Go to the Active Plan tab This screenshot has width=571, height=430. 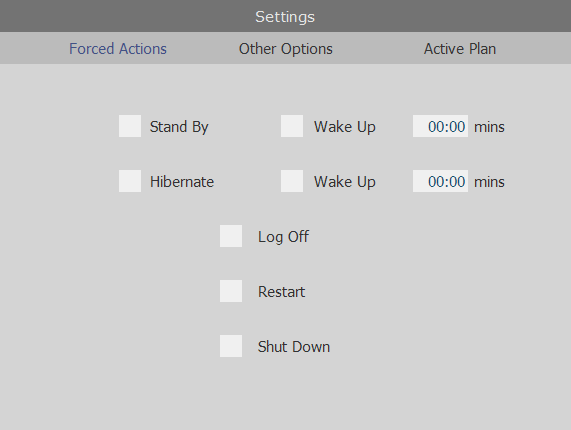click(460, 49)
